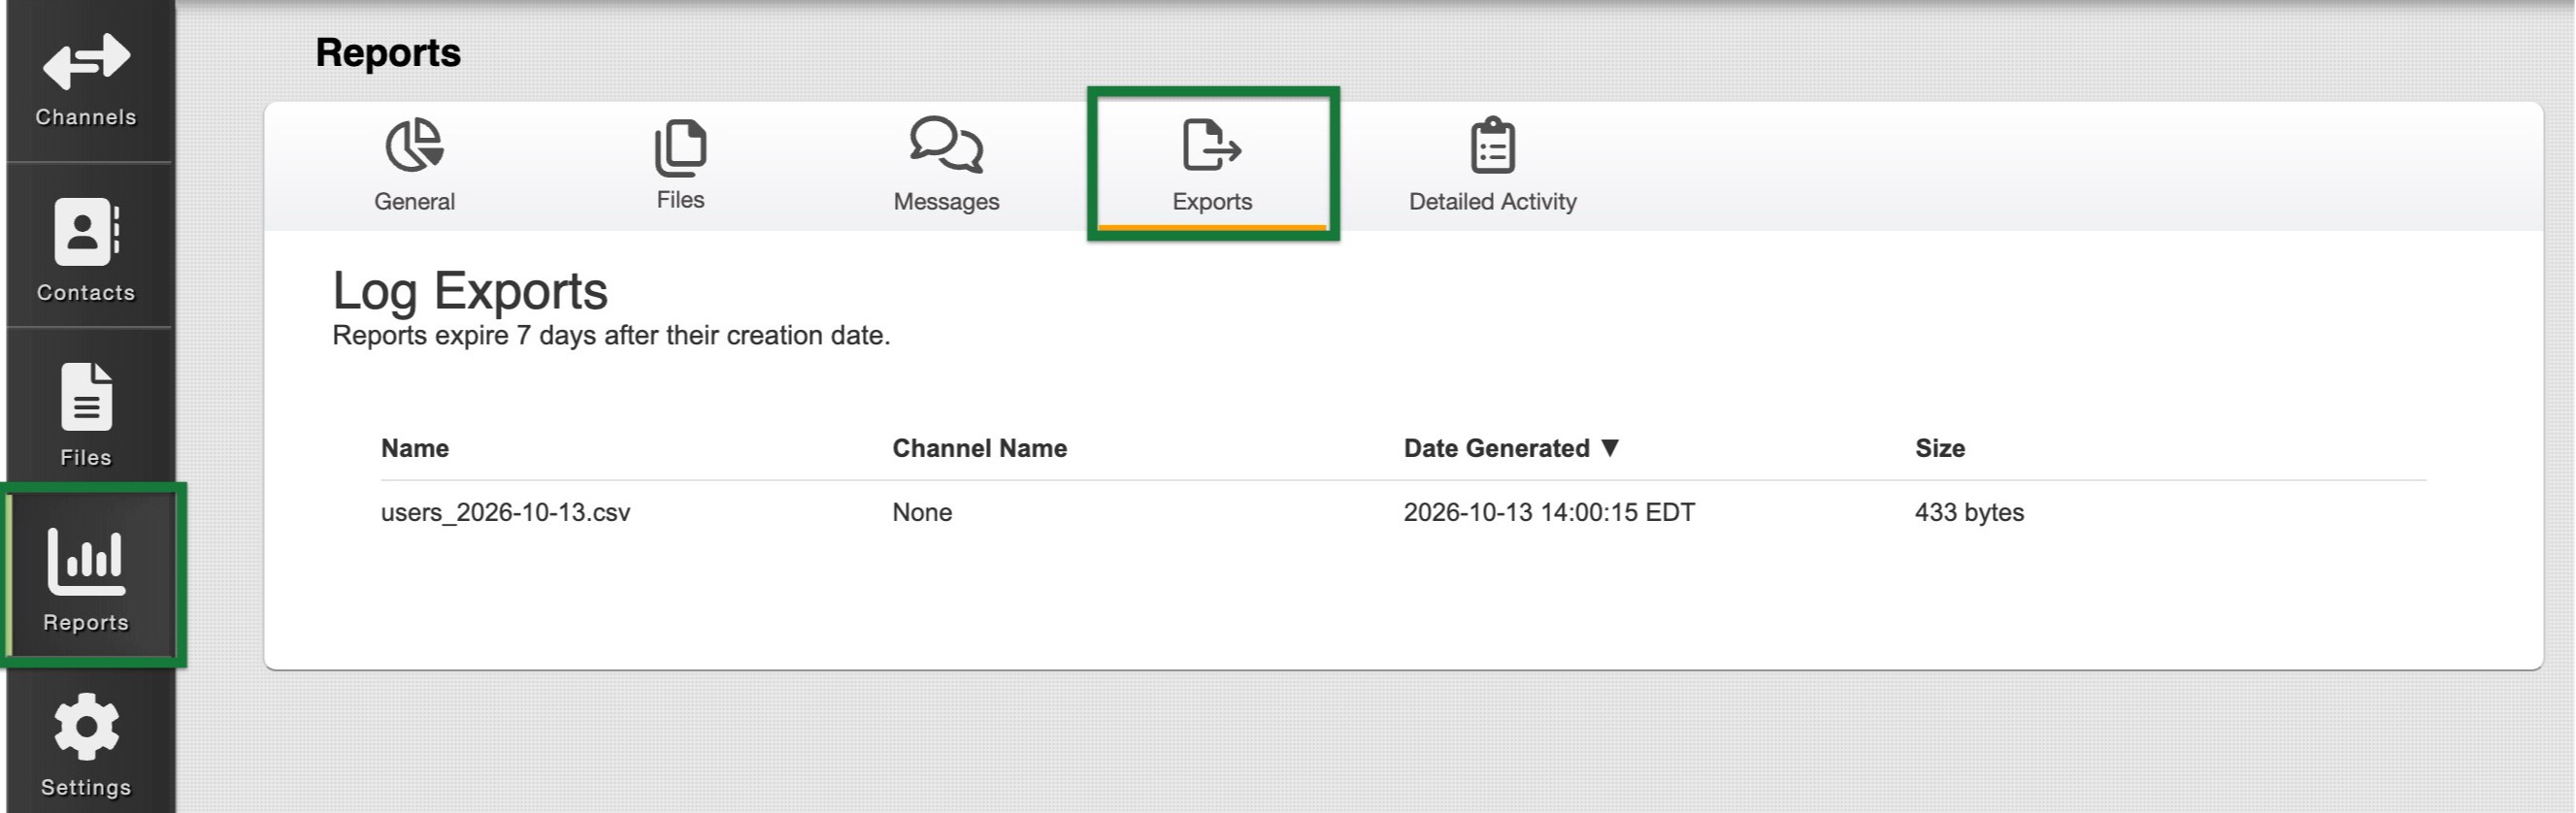Select the Reports bar chart icon

86,560
